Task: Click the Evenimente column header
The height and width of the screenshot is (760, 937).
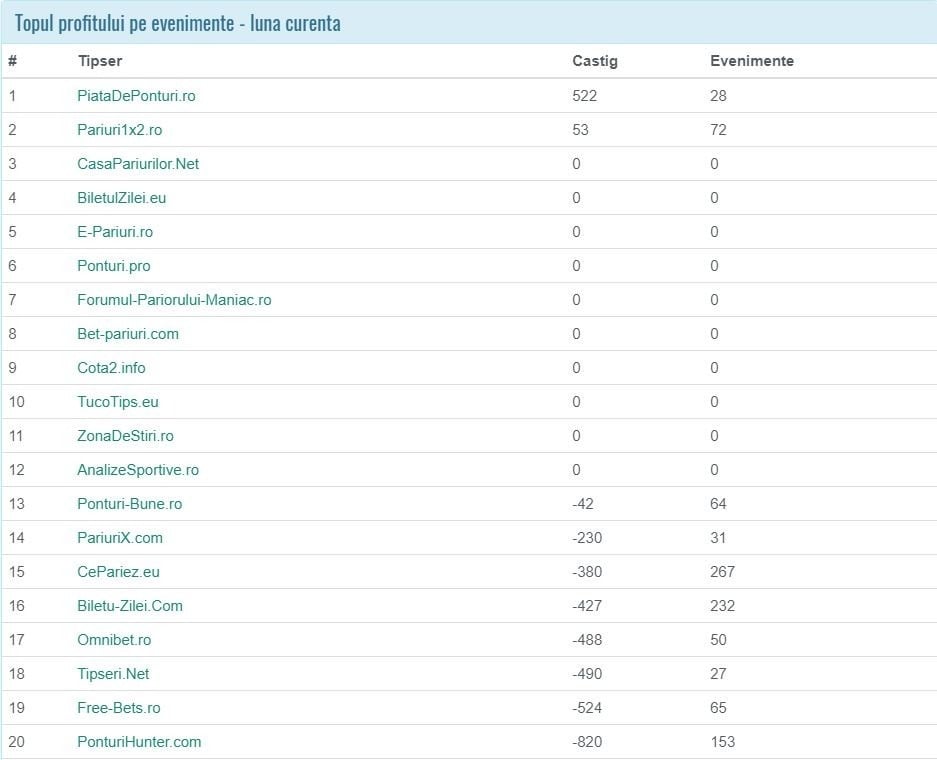Action: (x=752, y=61)
